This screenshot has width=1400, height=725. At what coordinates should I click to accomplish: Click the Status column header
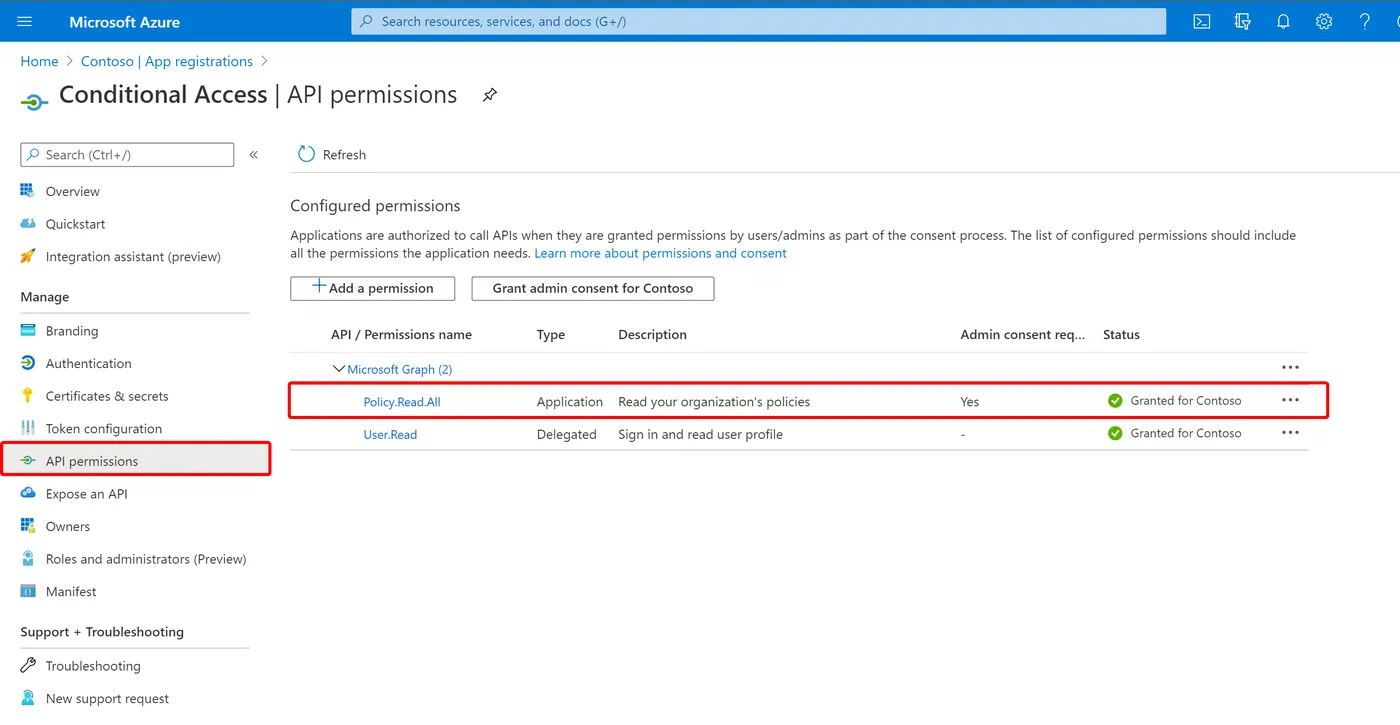(x=1121, y=335)
